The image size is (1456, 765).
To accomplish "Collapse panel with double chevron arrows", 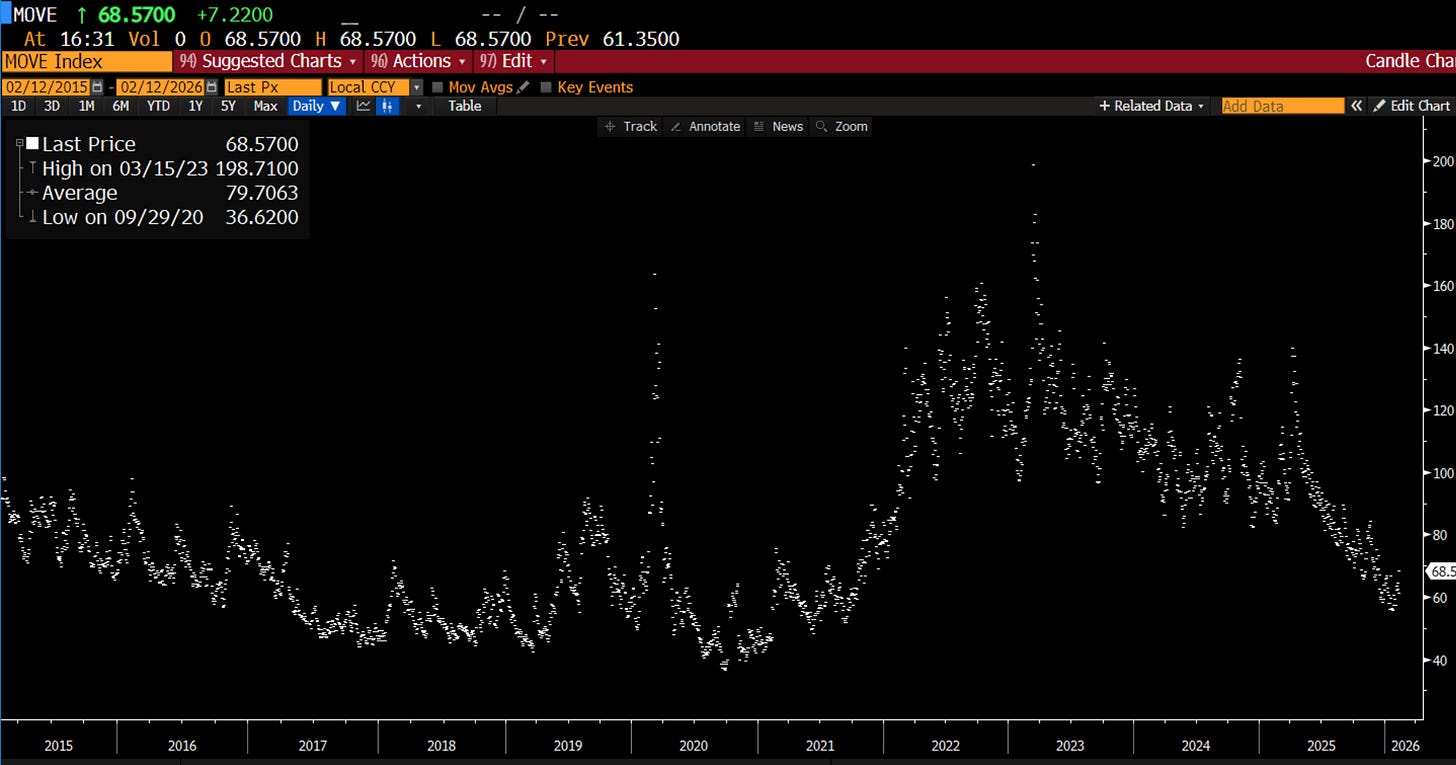I will (x=1357, y=106).
